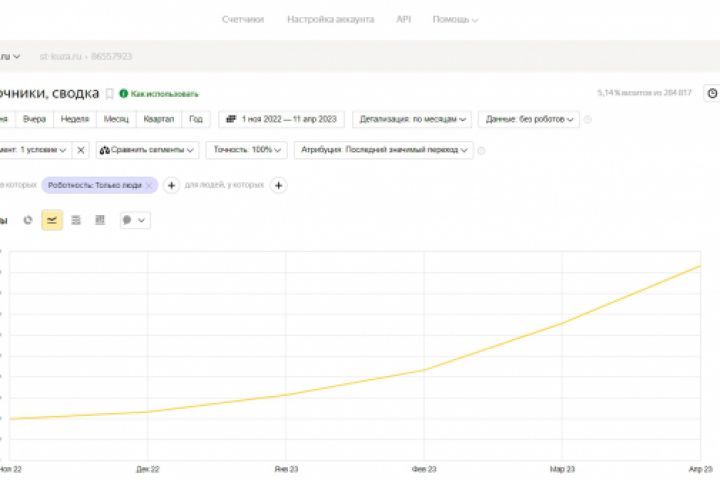Open the 'Детализация: по месяцам' dropdown
The width and height of the screenshot is (720, 480).
pyautogui.click(x=410, y=119)
